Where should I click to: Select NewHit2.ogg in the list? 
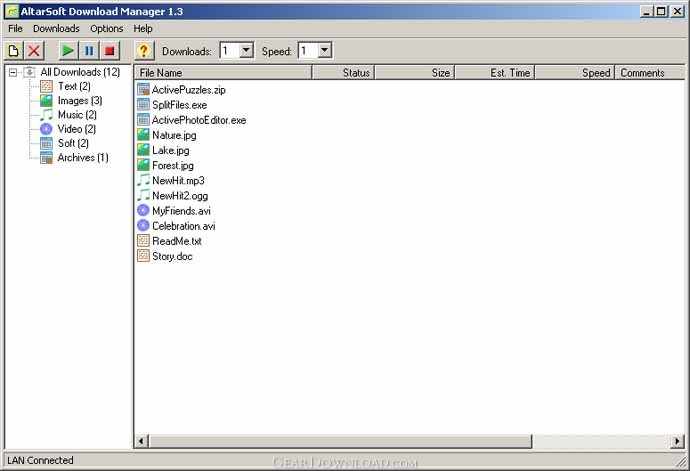pyautogui.click(x=180, y=196)
